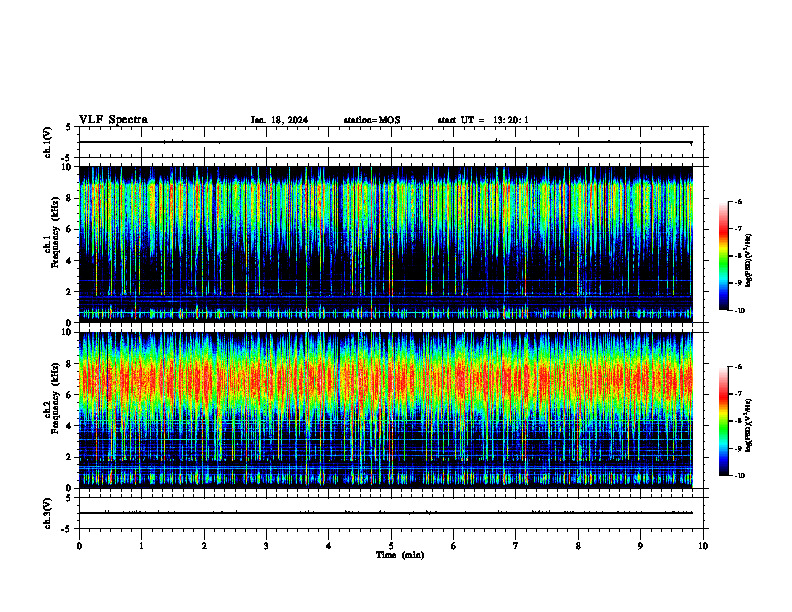Click the -6 value on ch.2 colorbar
The height and width of the screenshot is (612, 792).
(738, 367)
